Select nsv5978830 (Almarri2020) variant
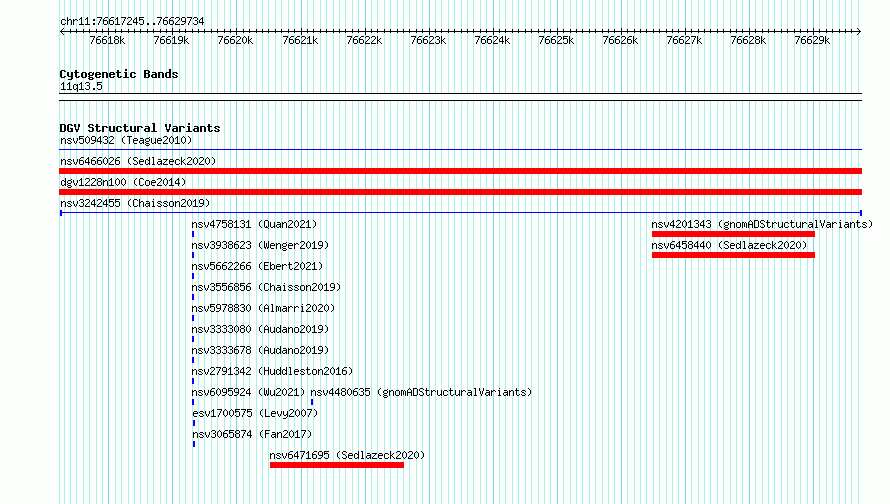 pyautogui.click(x=263, y=308)
